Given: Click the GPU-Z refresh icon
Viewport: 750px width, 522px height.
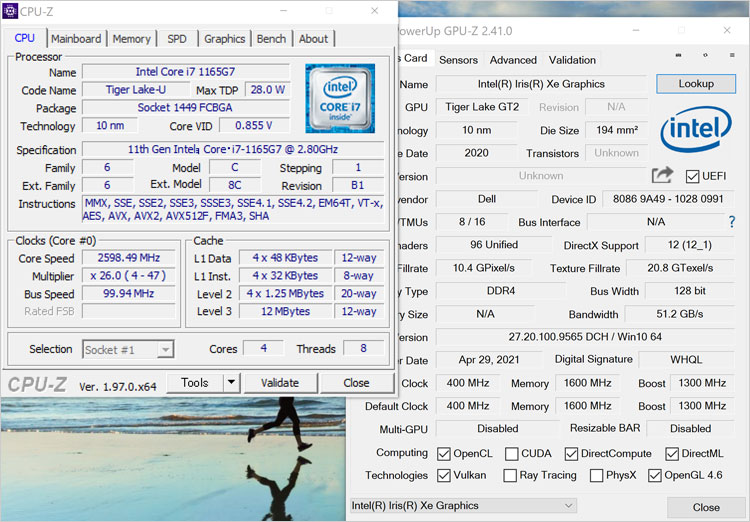Looking at the screenshot, I should click(x=705, y=55).
